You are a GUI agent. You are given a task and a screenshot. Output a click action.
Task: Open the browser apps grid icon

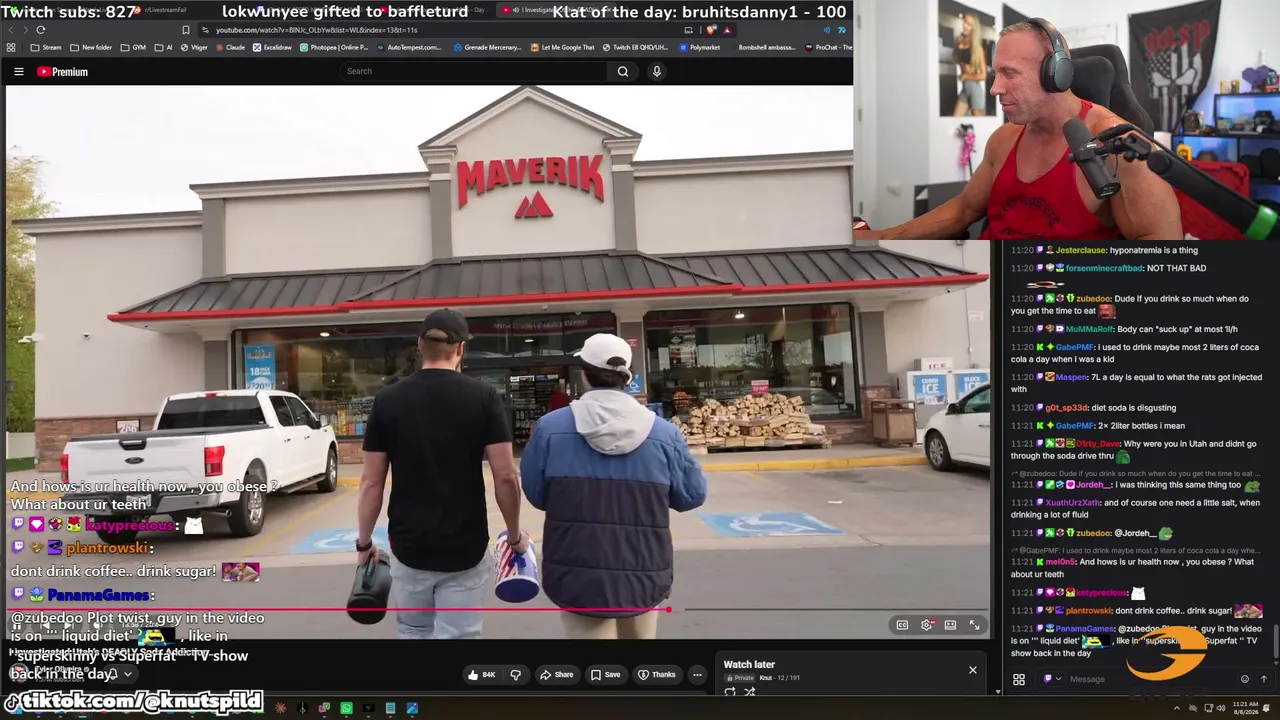click(11, 47)
